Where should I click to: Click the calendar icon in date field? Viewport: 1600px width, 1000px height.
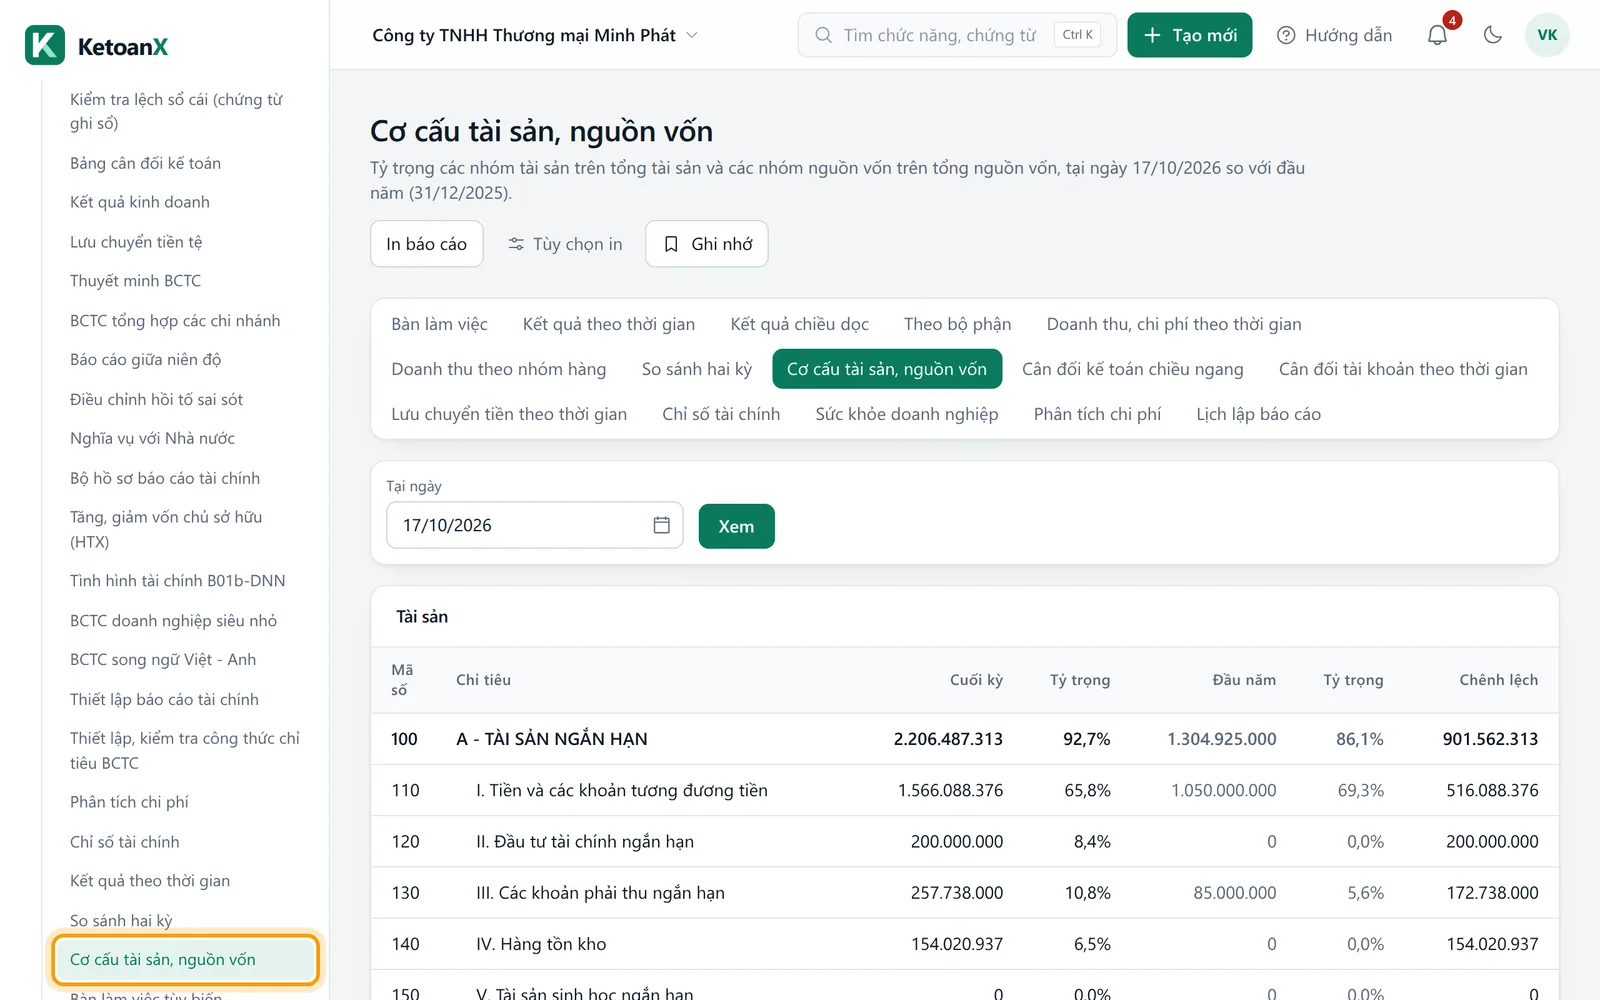(x=661, y=525)
